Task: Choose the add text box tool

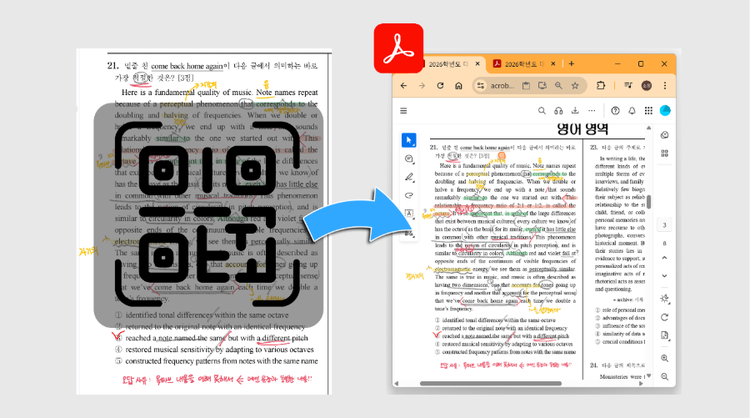Action: click(x=409, y=213)
